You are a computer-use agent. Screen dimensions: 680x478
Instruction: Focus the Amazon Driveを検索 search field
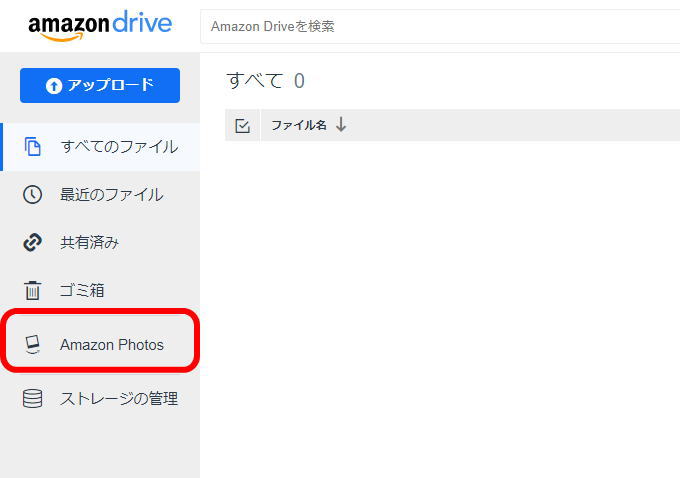click(x=440, y=26)
